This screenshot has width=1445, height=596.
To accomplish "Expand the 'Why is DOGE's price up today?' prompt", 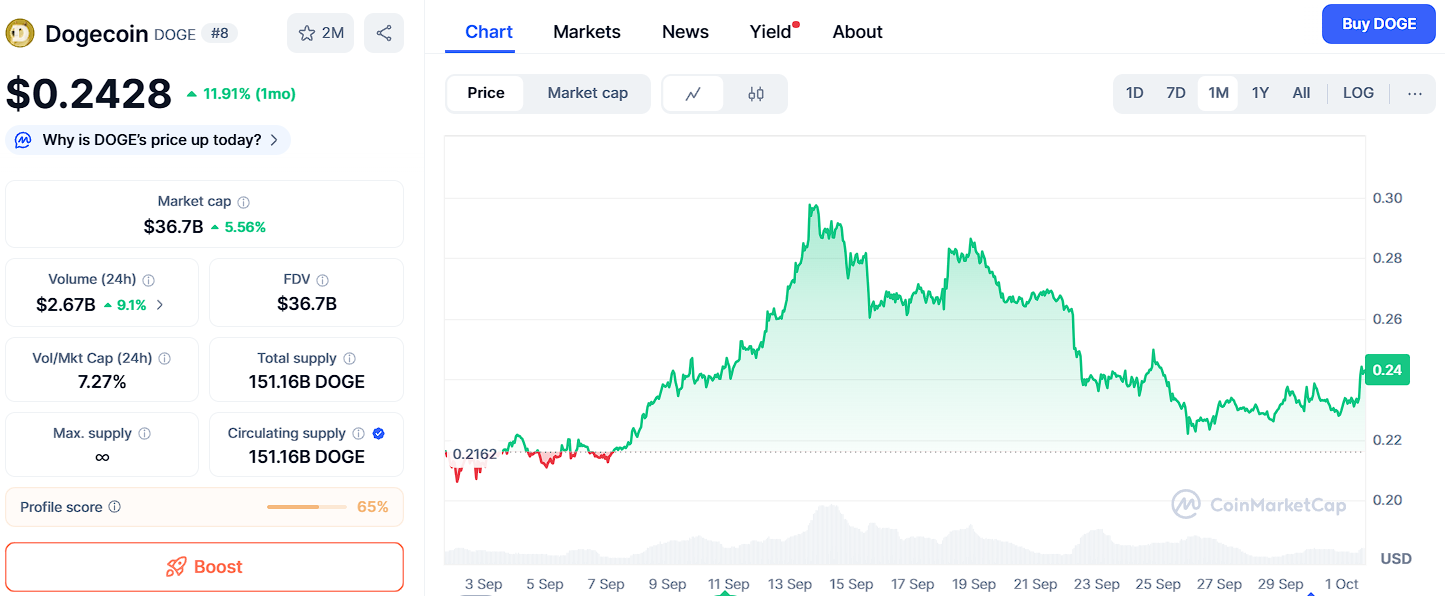I will click(150, 140).
